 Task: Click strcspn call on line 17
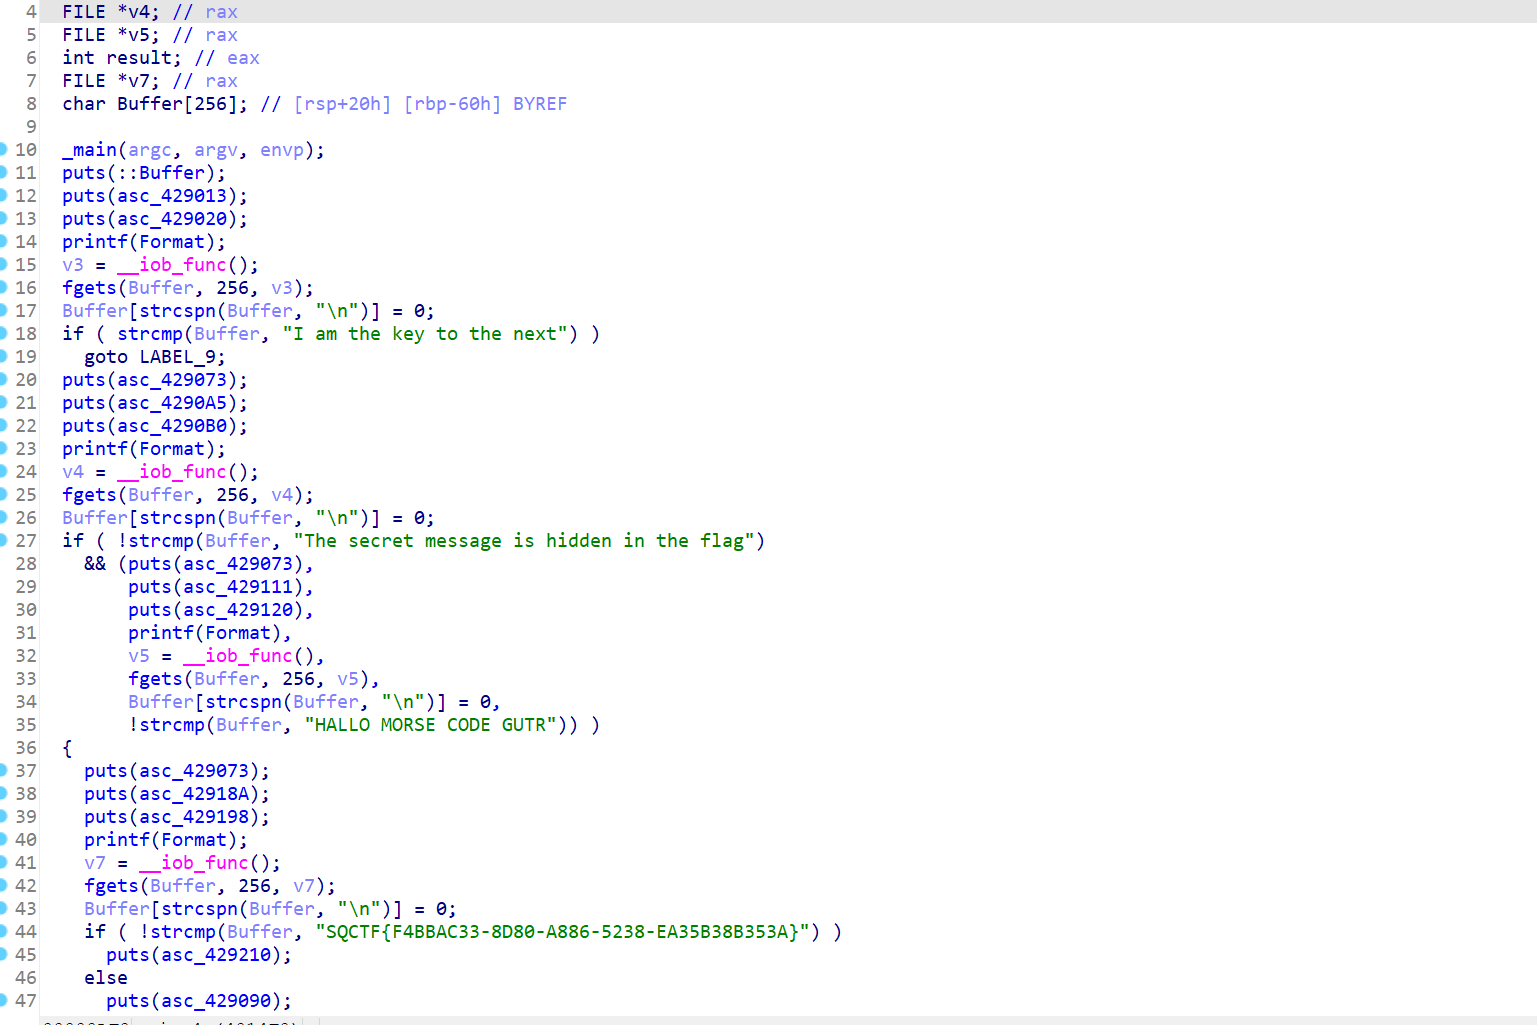pos(177,311)
